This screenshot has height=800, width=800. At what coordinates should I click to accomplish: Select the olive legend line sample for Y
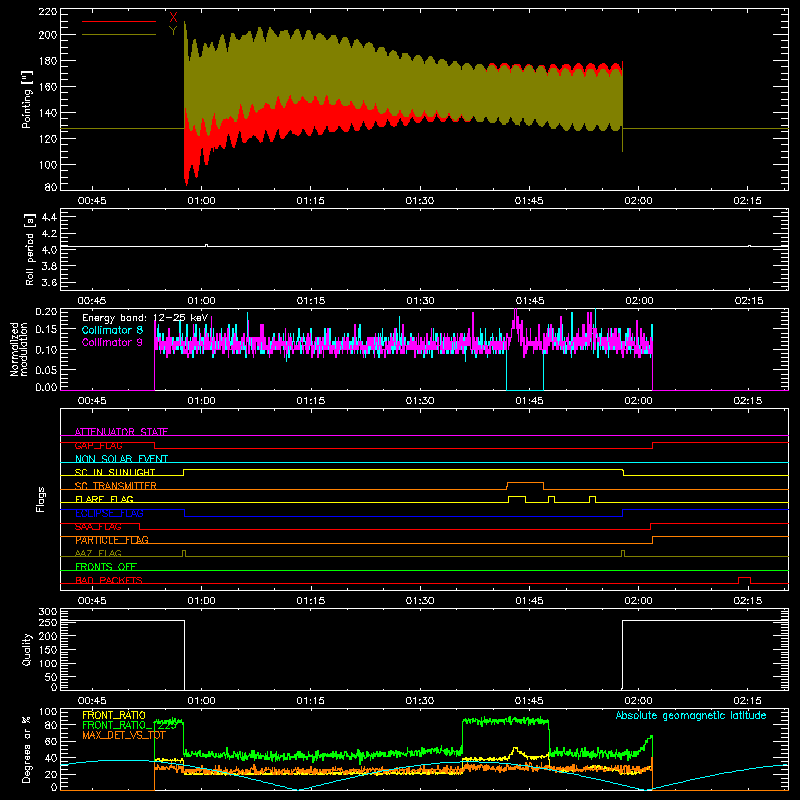119,35
